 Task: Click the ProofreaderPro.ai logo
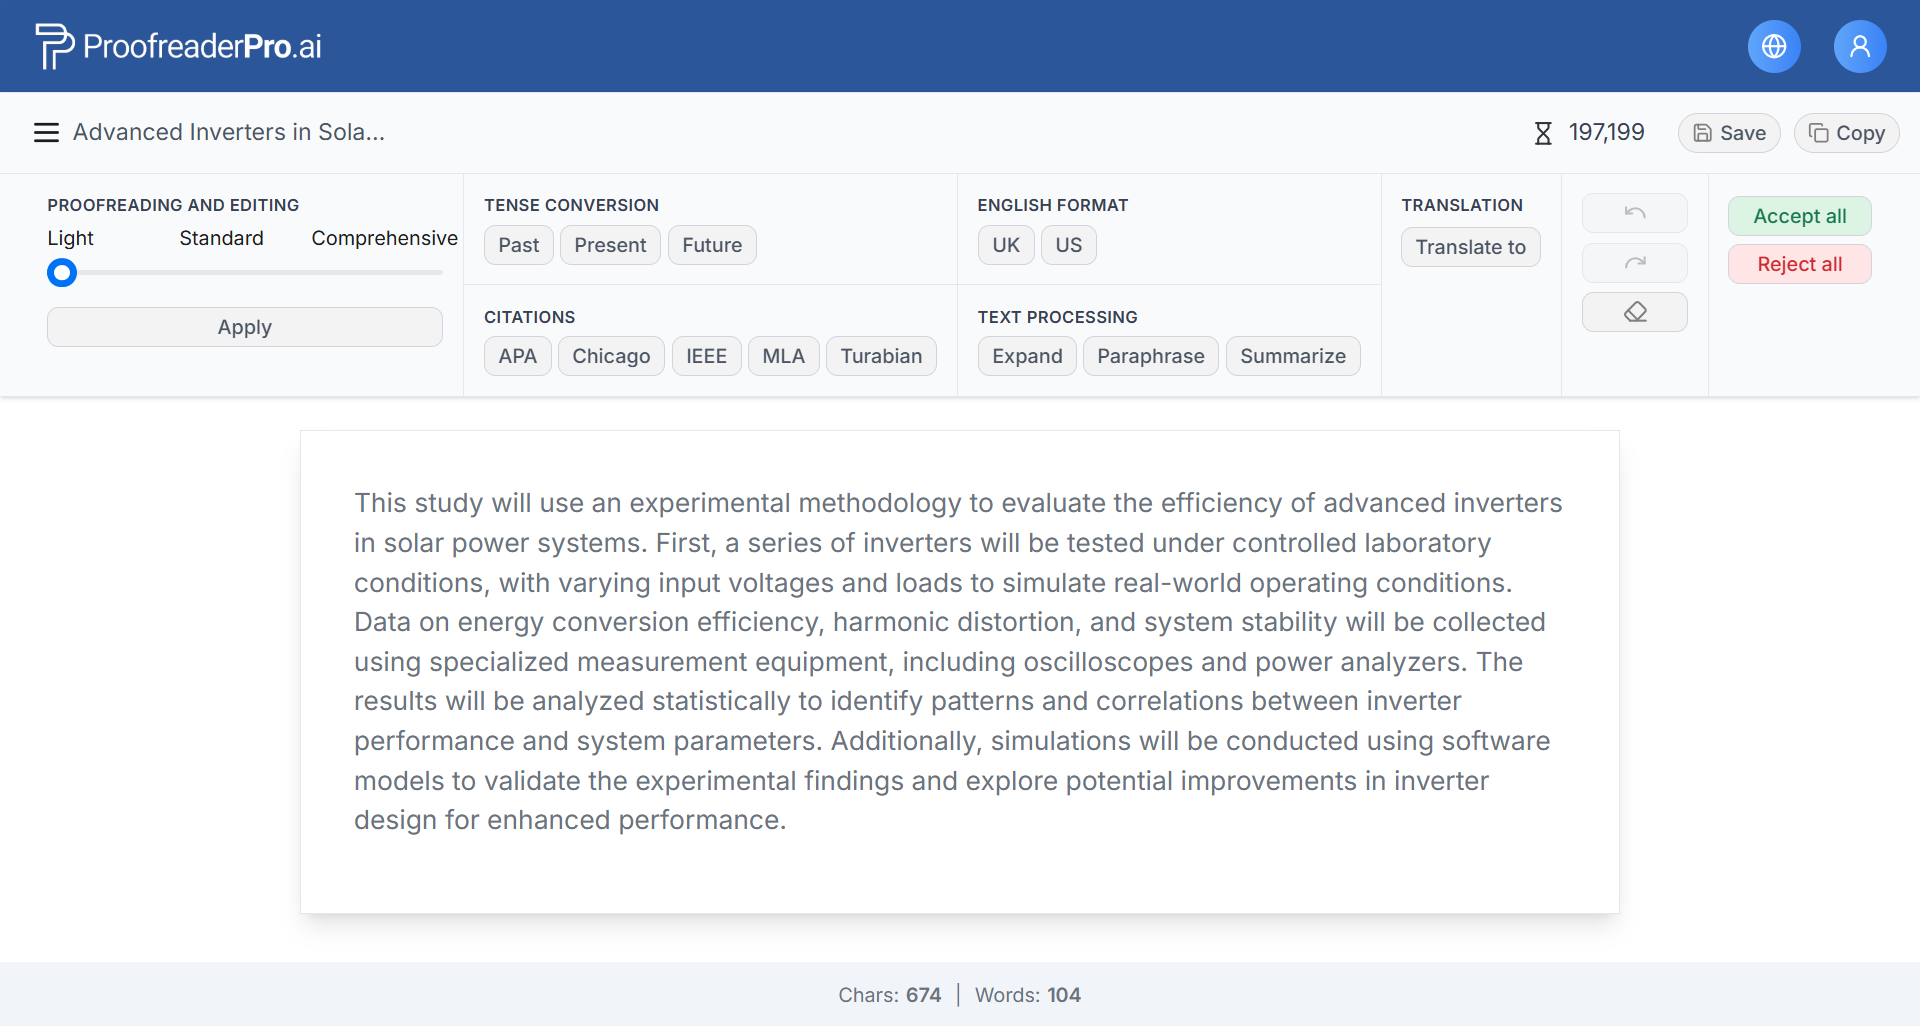[x=179, y=46]
